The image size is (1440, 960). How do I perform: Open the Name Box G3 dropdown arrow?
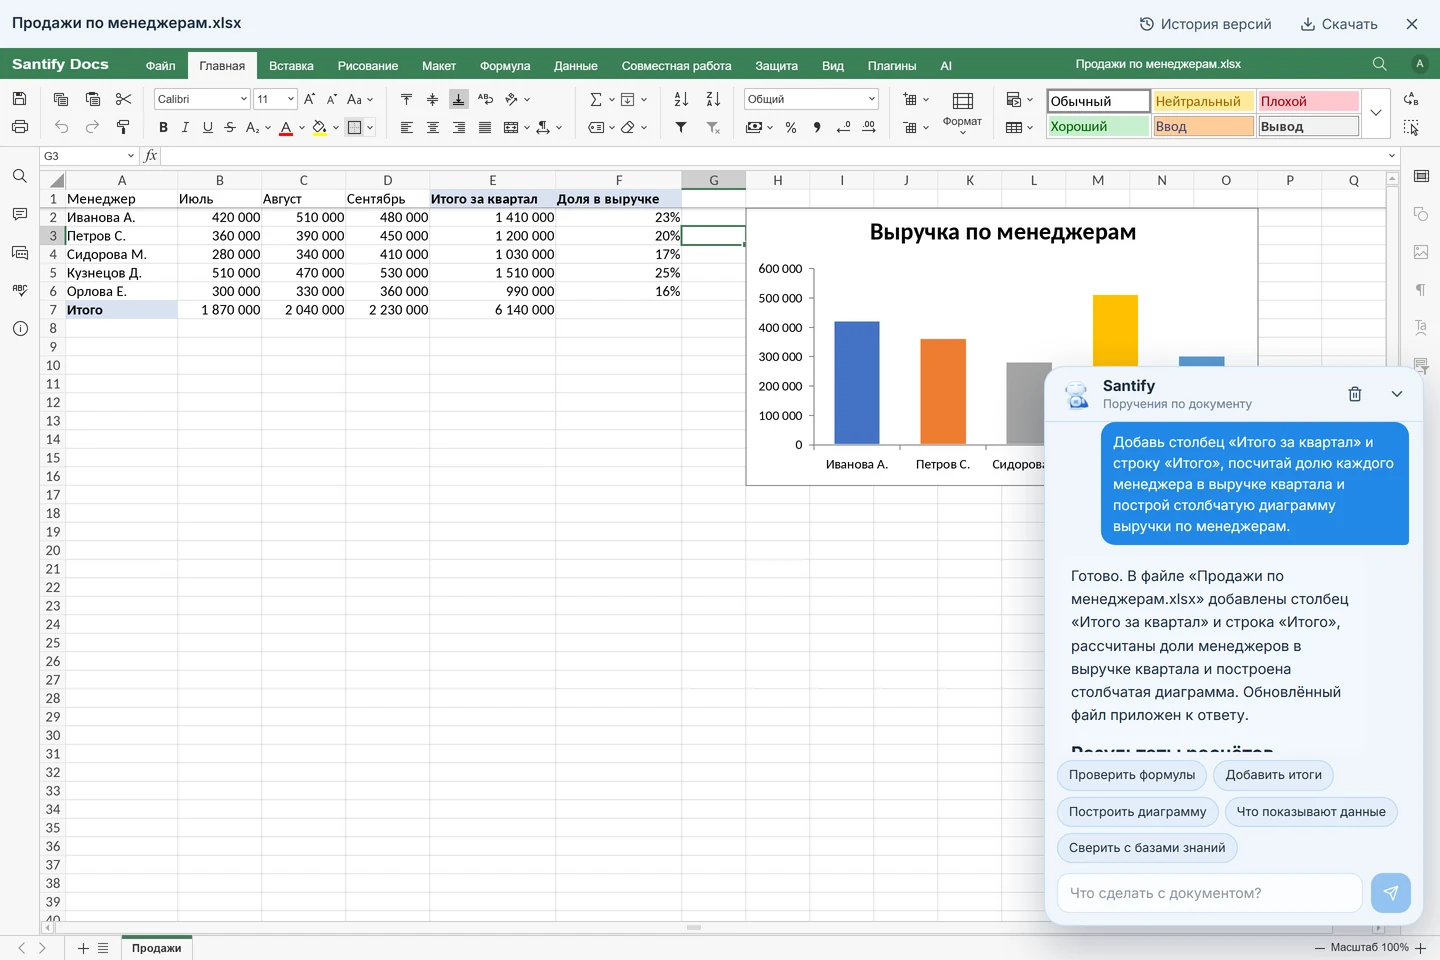(x=131, y=156)
